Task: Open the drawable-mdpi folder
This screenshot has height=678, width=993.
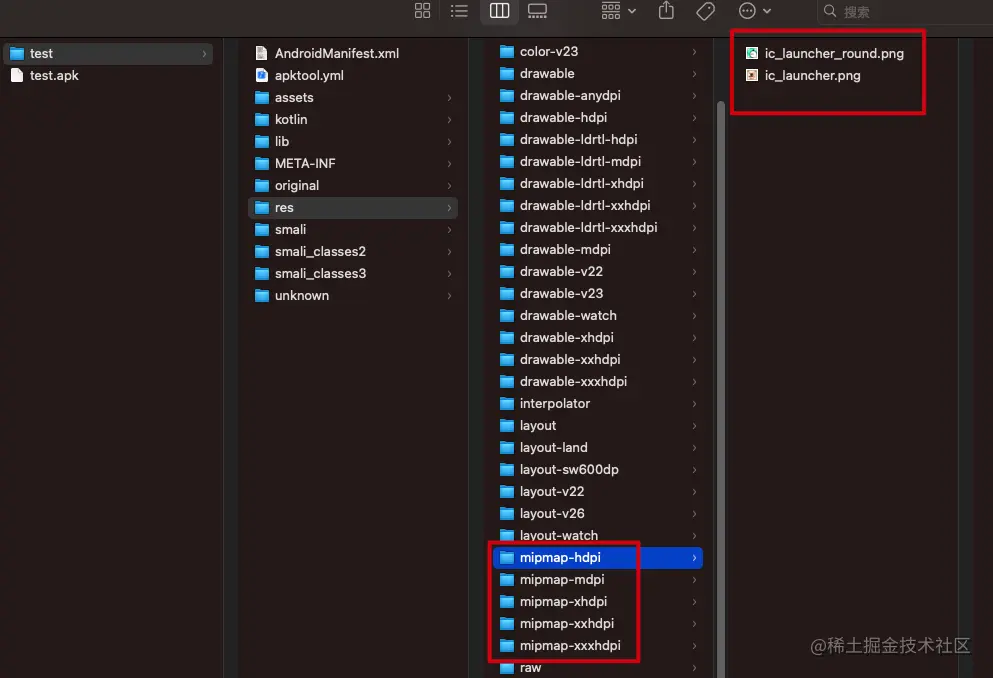Action: point(598,249)
